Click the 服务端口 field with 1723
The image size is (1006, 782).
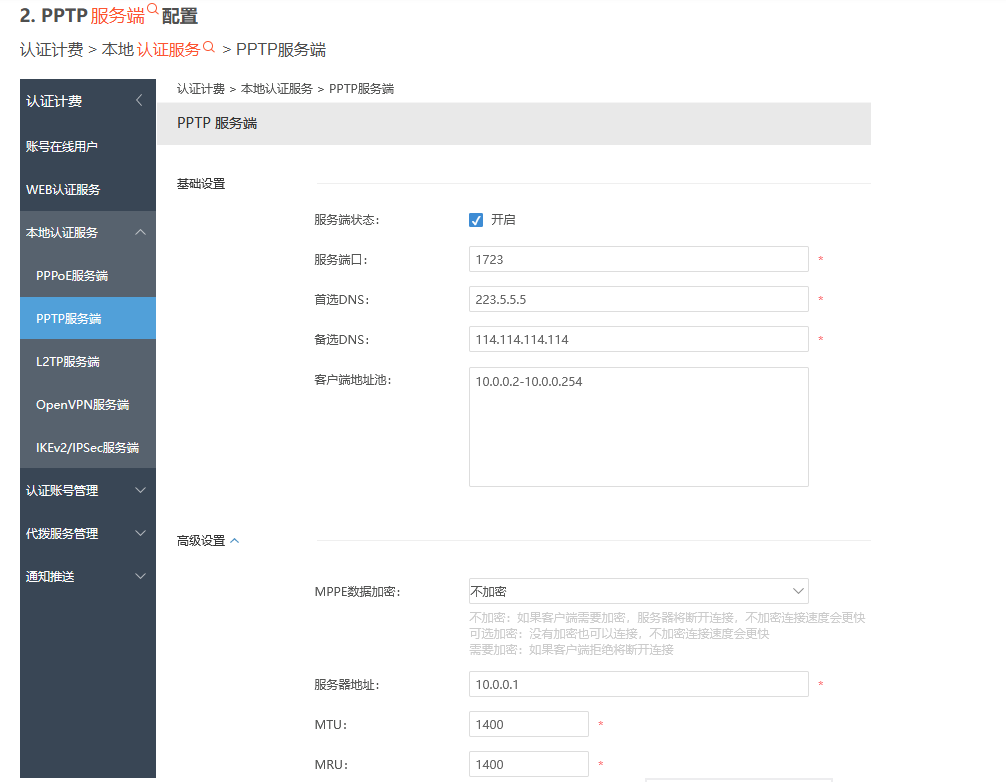tap(638, 259)
